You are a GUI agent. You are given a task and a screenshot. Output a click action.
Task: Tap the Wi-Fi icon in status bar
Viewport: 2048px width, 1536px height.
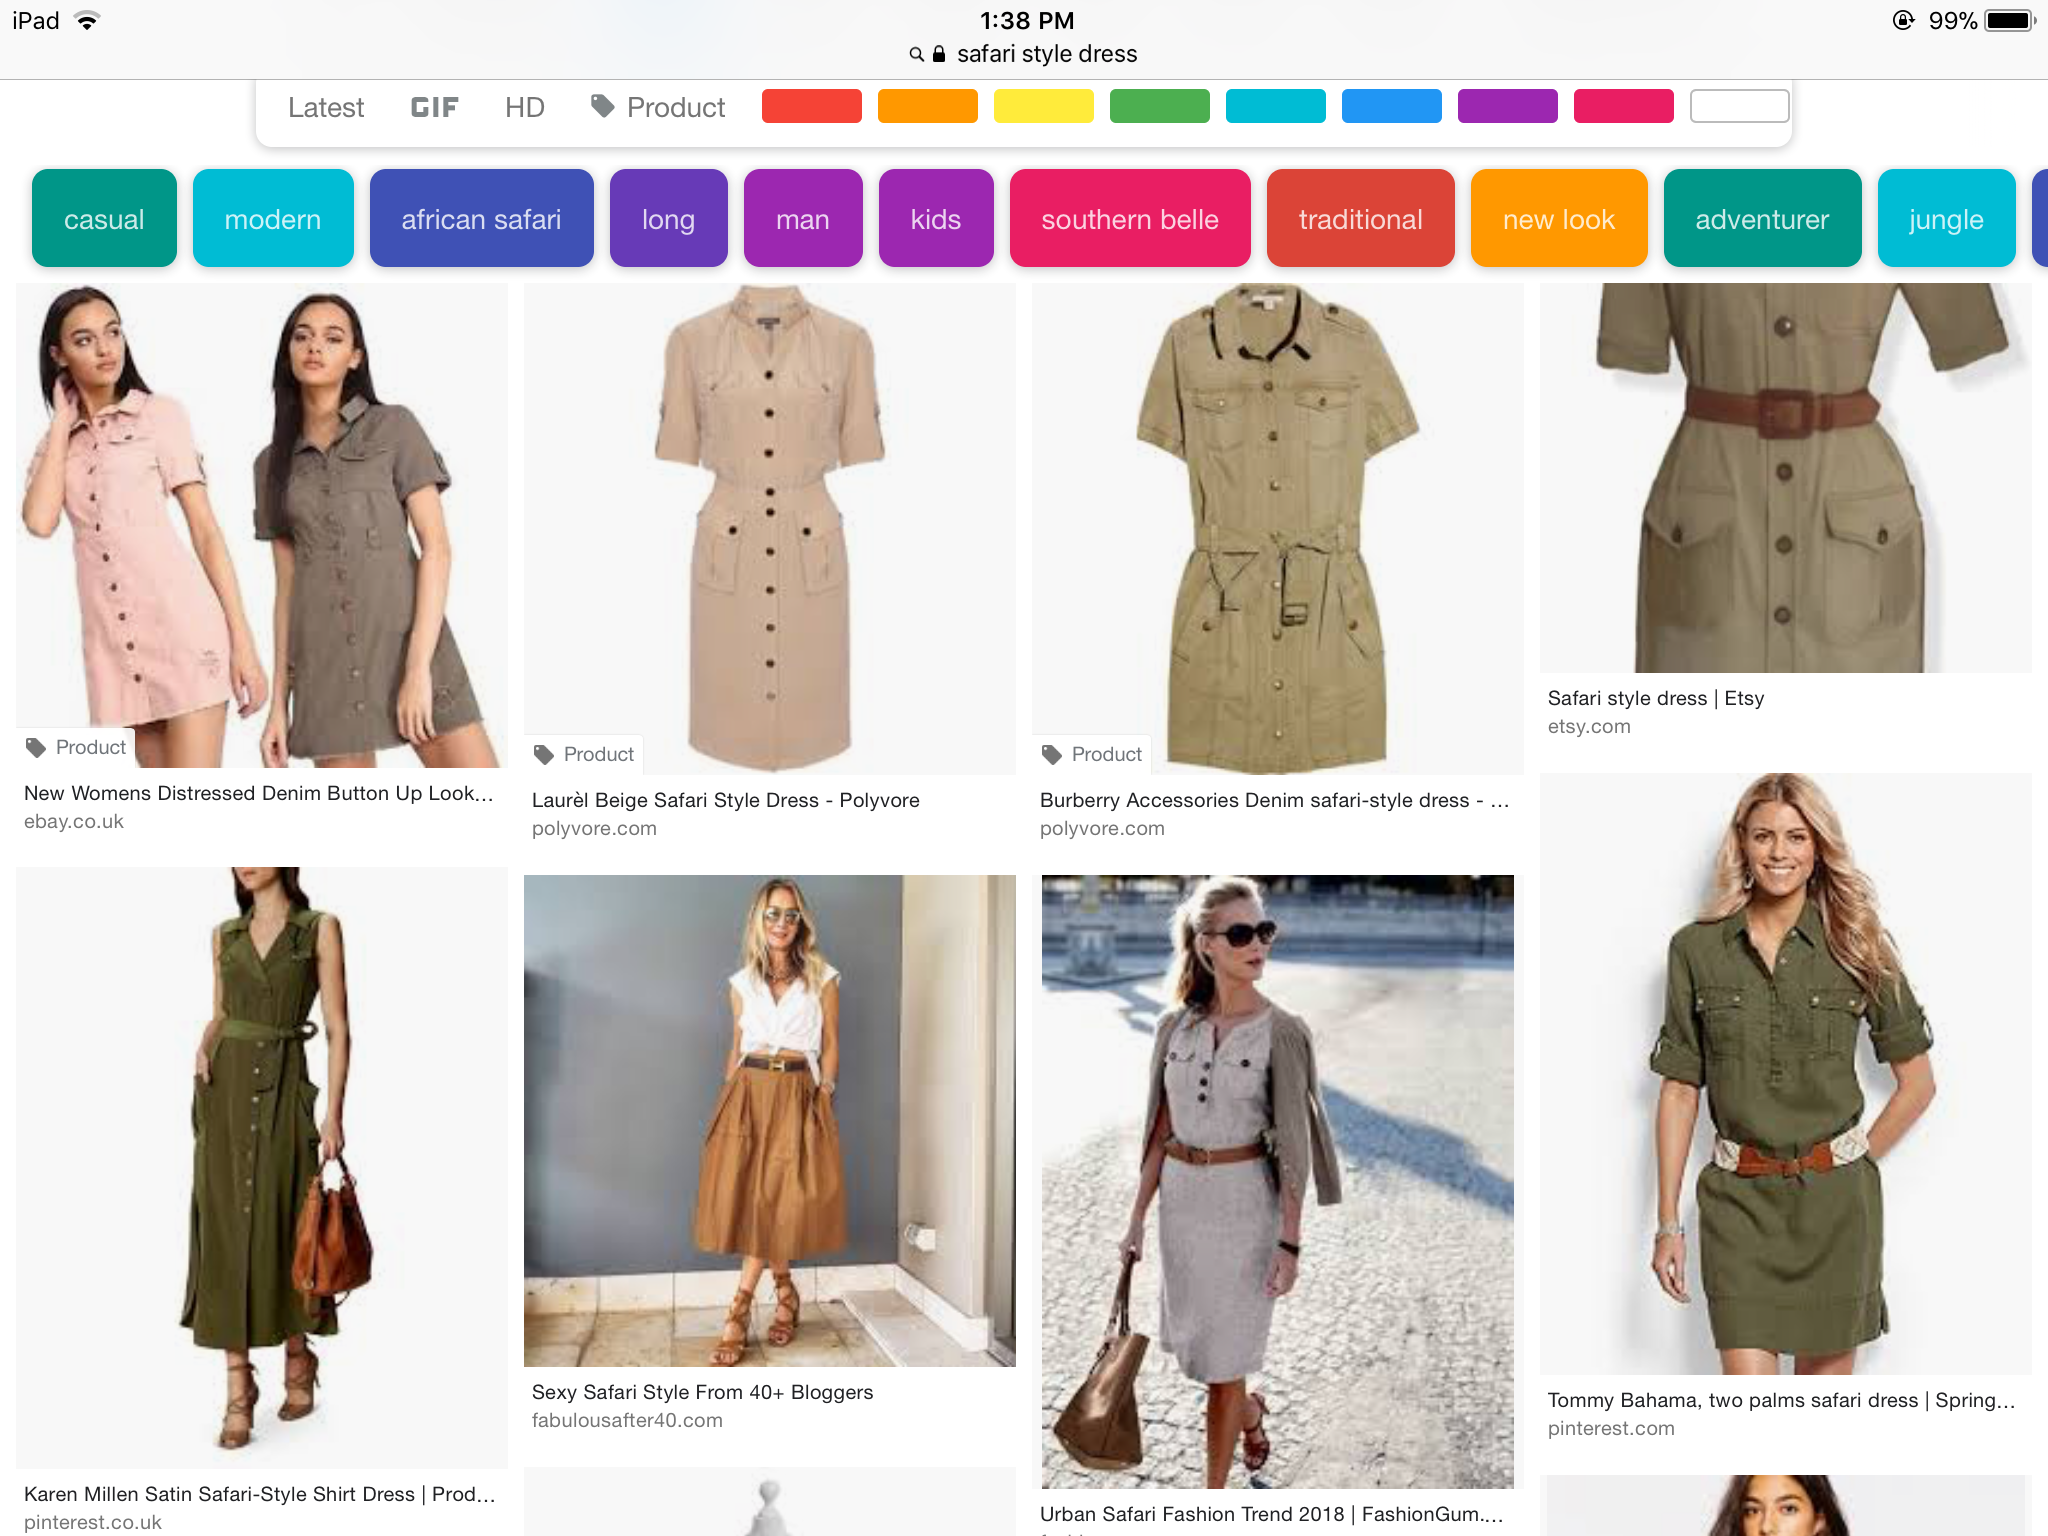pyautogui.click(x=88, y=21)
